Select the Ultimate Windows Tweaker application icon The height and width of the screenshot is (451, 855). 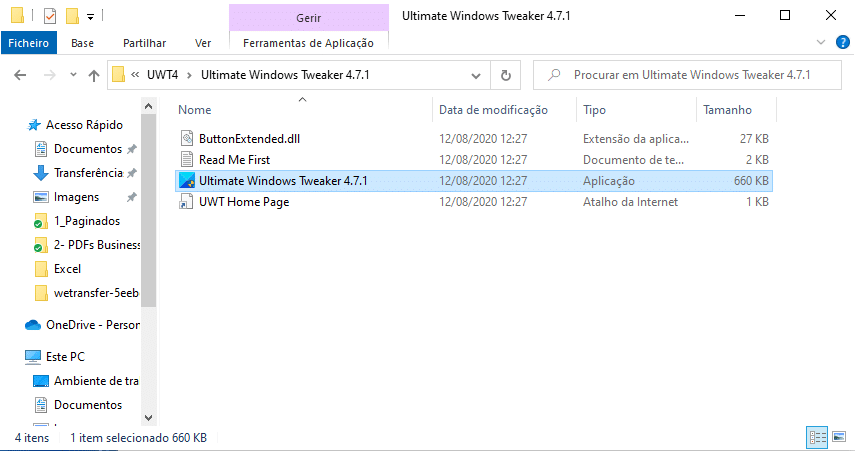pos(186,181)
